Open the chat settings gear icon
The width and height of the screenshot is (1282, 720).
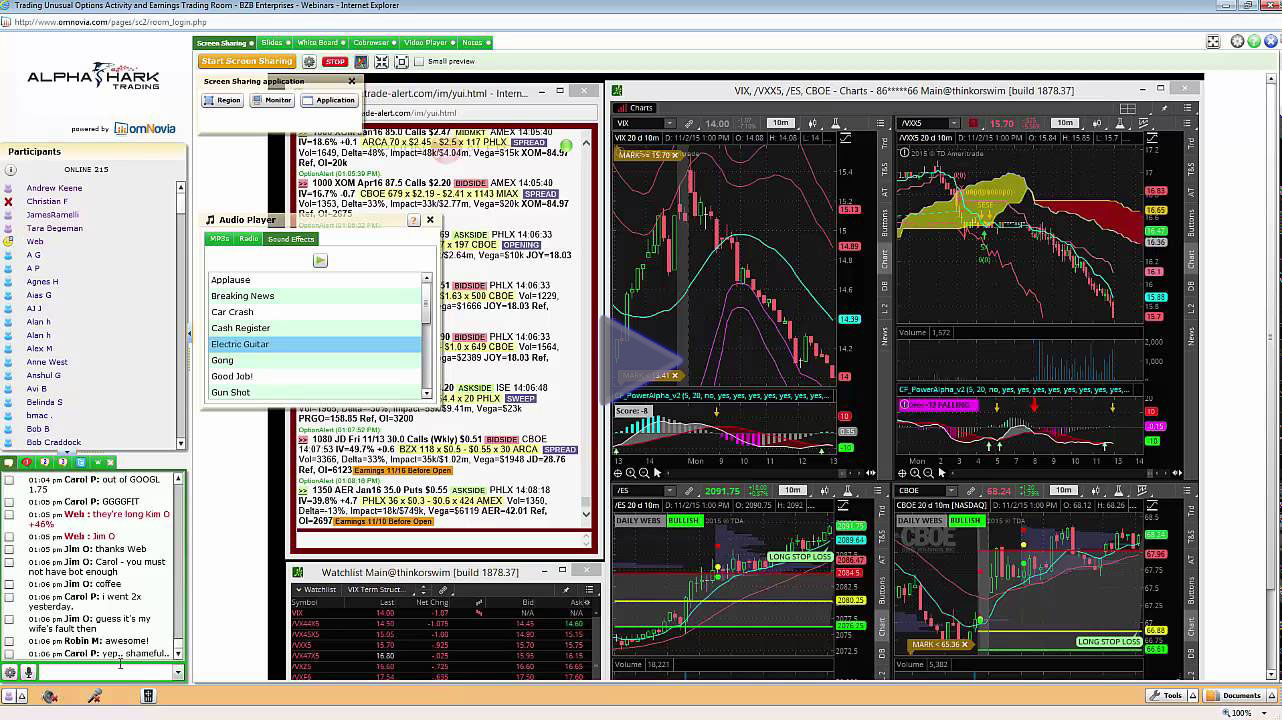(x=10, y=673)
